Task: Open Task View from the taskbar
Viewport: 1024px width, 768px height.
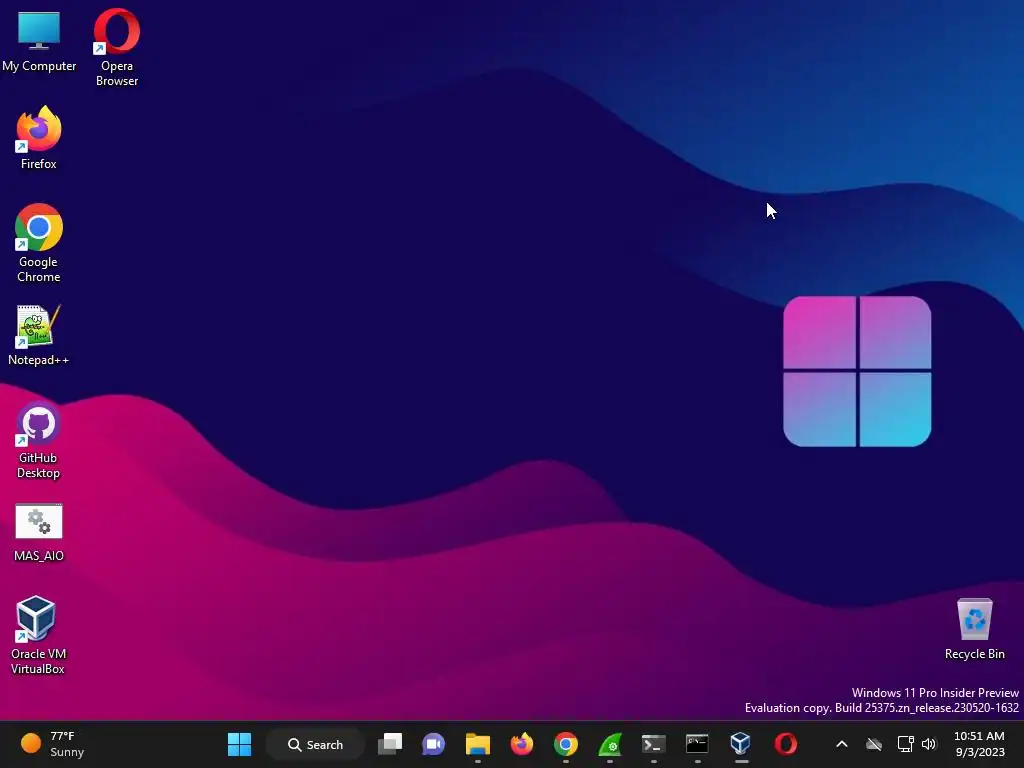Action: [390, 744]
